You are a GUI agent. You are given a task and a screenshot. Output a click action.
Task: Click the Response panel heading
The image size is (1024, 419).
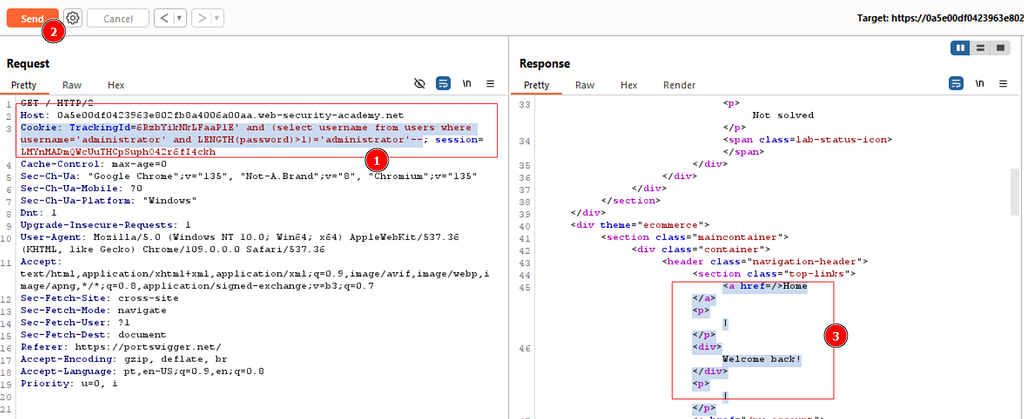[545, 63]
